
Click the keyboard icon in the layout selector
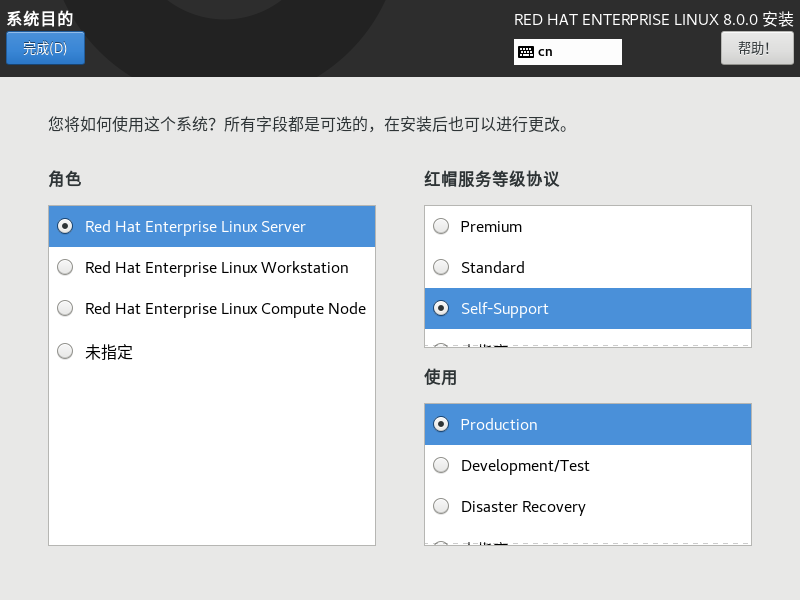coord(528,51)
